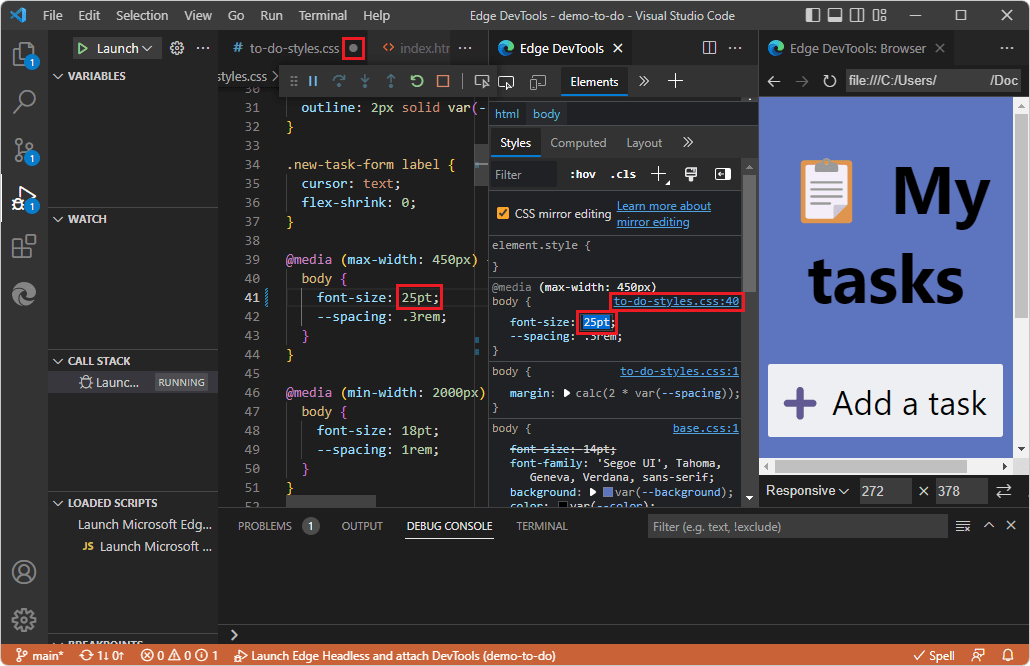Type in the Styles Filter field
The height and width of the screenshot is (666, 1030).
point(522,173)
